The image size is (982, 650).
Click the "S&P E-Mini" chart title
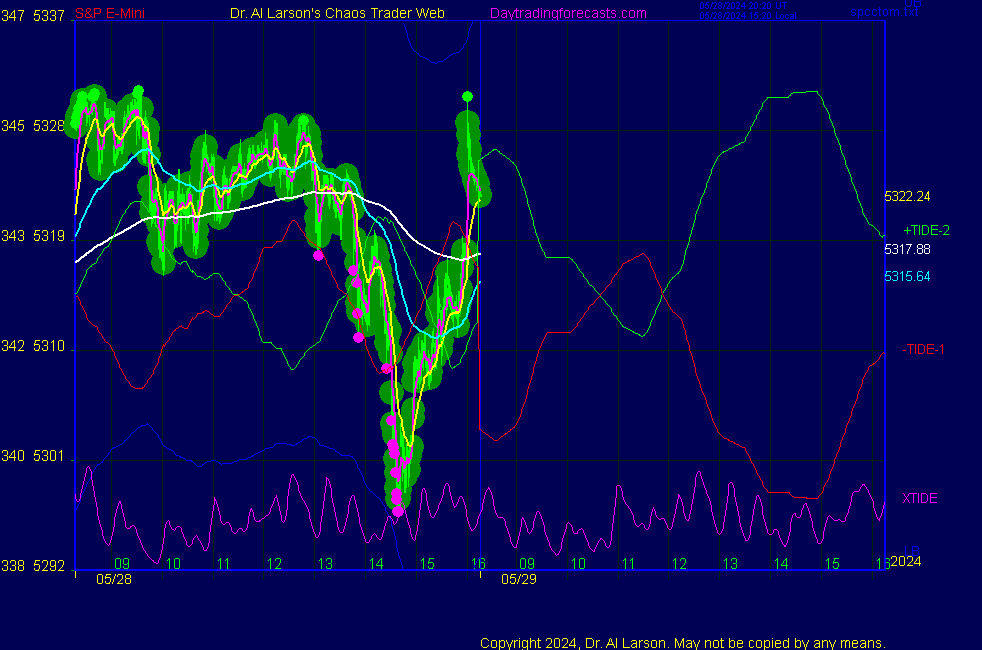click(x=110, y=13)
